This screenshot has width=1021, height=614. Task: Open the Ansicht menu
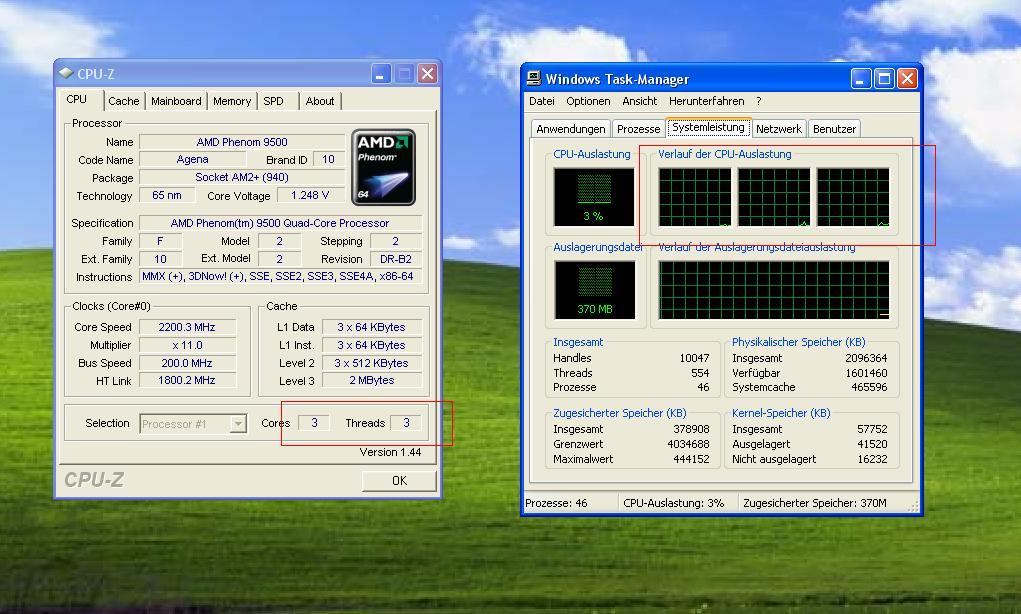639,101
